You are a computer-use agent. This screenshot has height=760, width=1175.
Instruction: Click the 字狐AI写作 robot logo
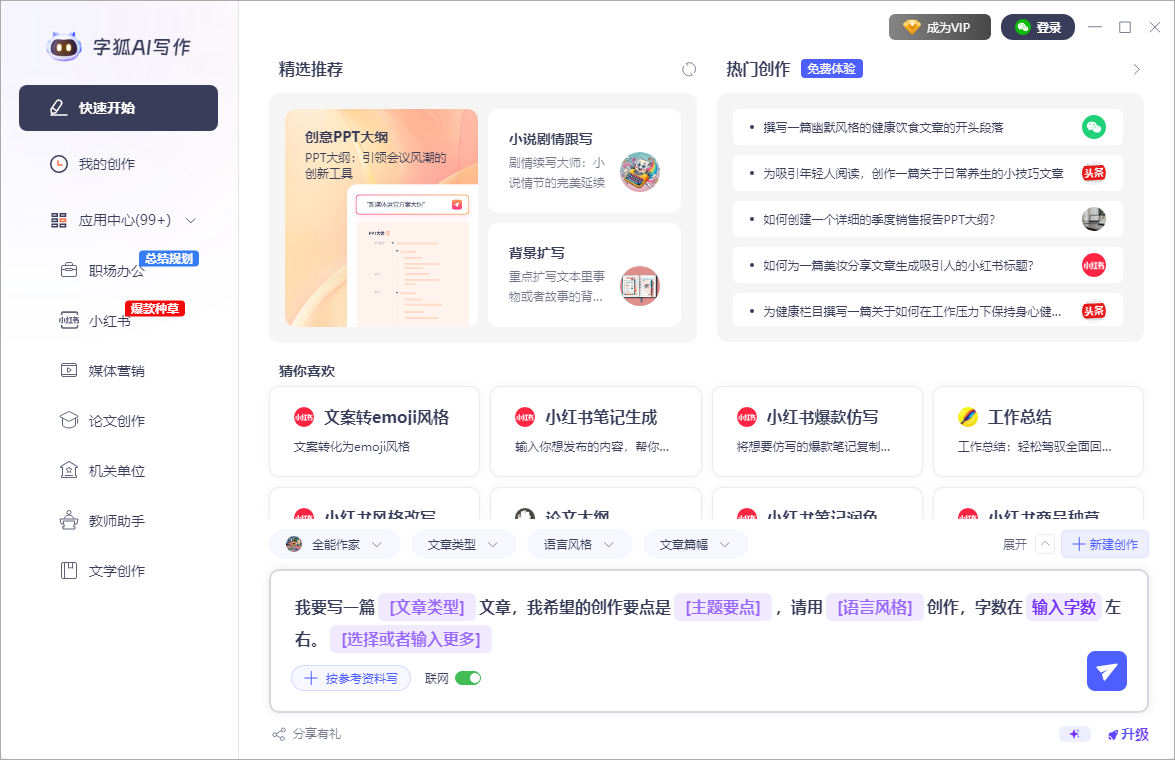click(64, 46)
